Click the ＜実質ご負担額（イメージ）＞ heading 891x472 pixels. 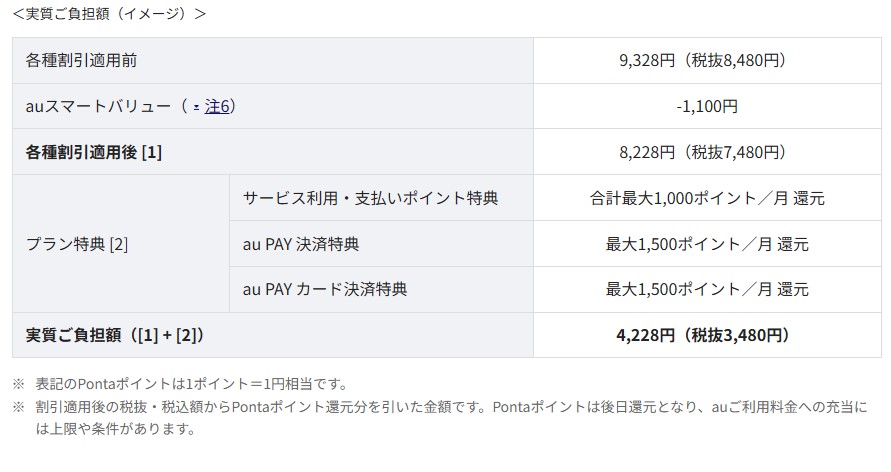[x=109, y=14]
